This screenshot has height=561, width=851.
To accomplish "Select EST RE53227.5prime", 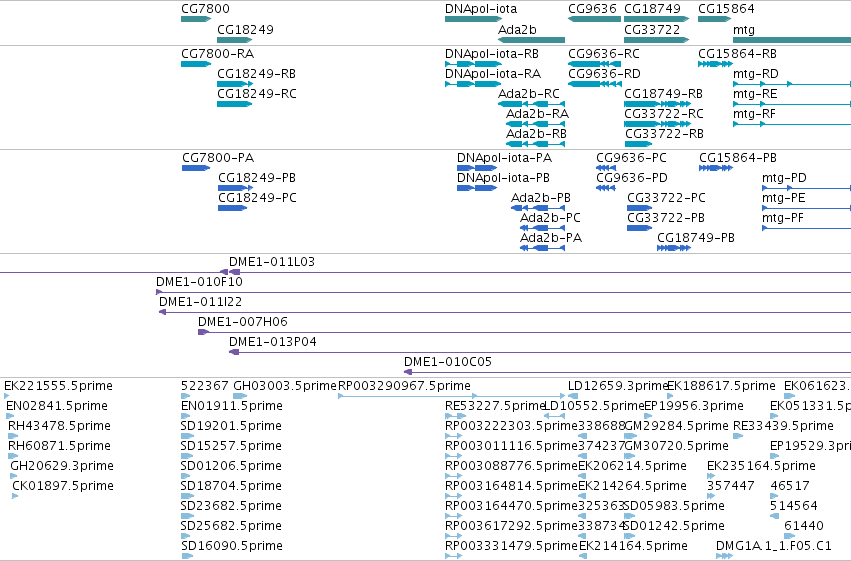I will pyautogui.click(x=455, y=416).
